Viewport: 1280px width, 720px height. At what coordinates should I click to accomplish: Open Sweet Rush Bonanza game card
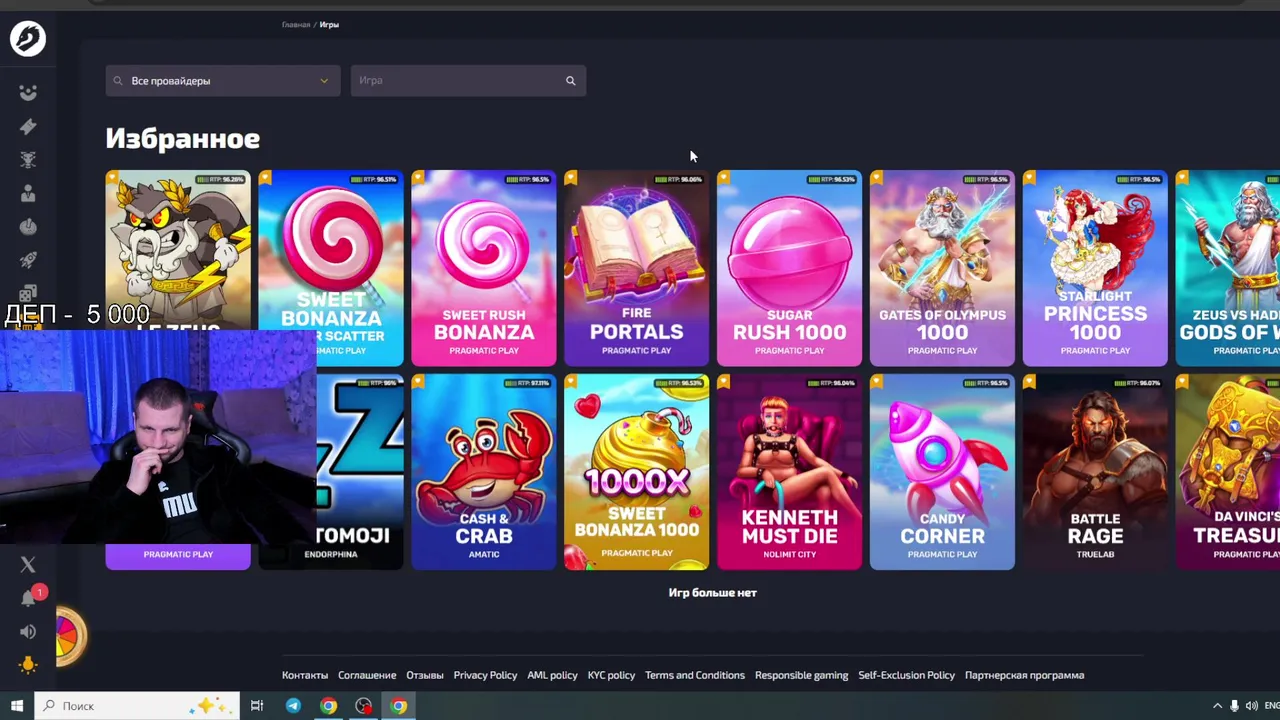[484, 268]
